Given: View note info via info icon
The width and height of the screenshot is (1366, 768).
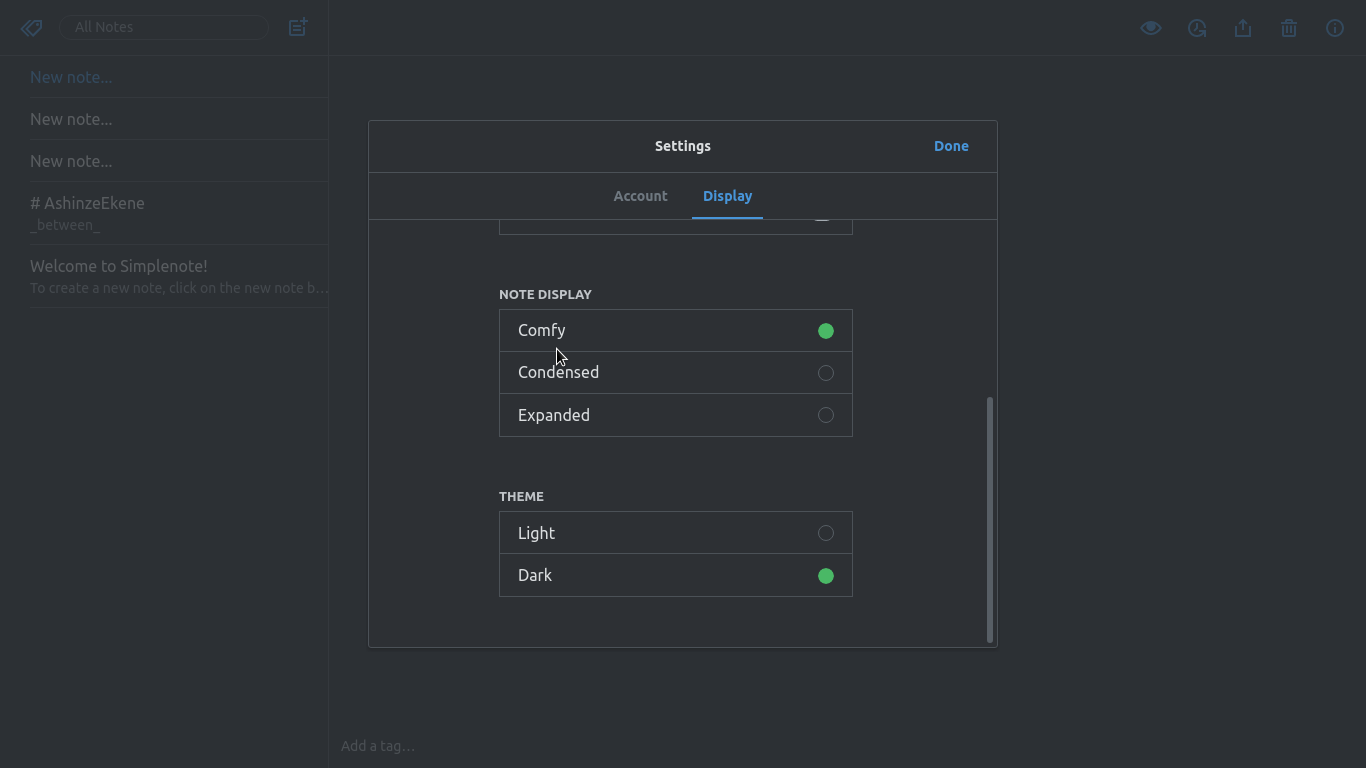Looking at the screenshot, I should [1334, 28].
